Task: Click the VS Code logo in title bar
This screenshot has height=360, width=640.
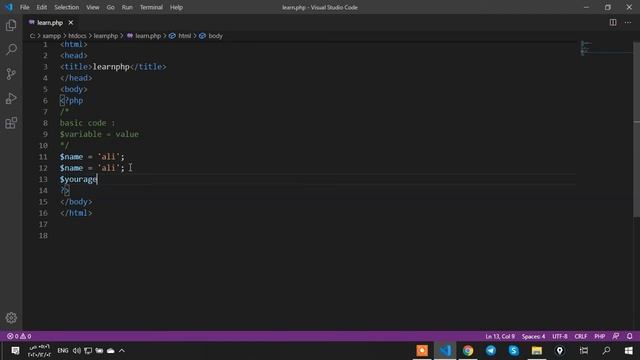Action: coord(9,7)
